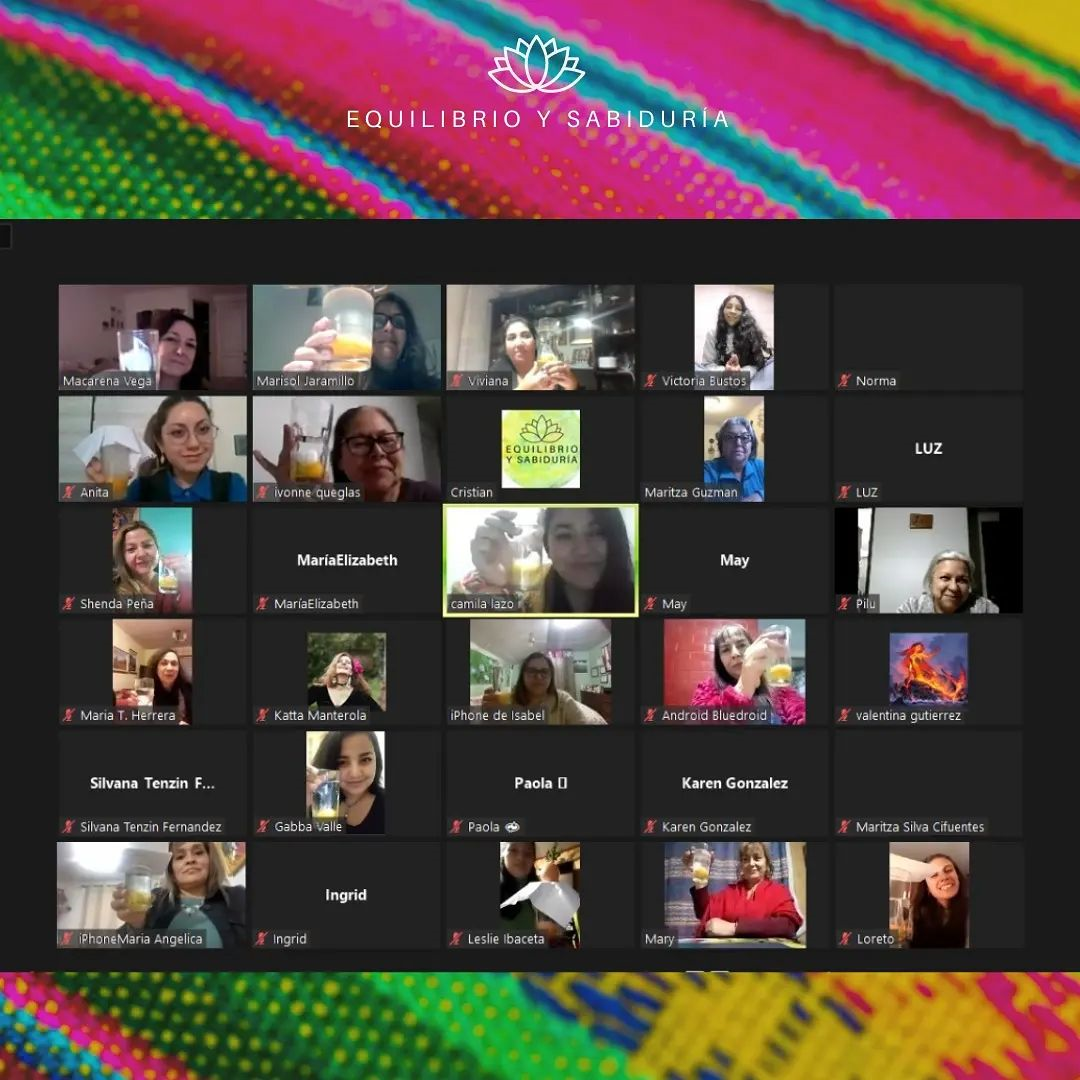Click the Maritza Silva Cifuentes name label

click(x=919, y=827)
